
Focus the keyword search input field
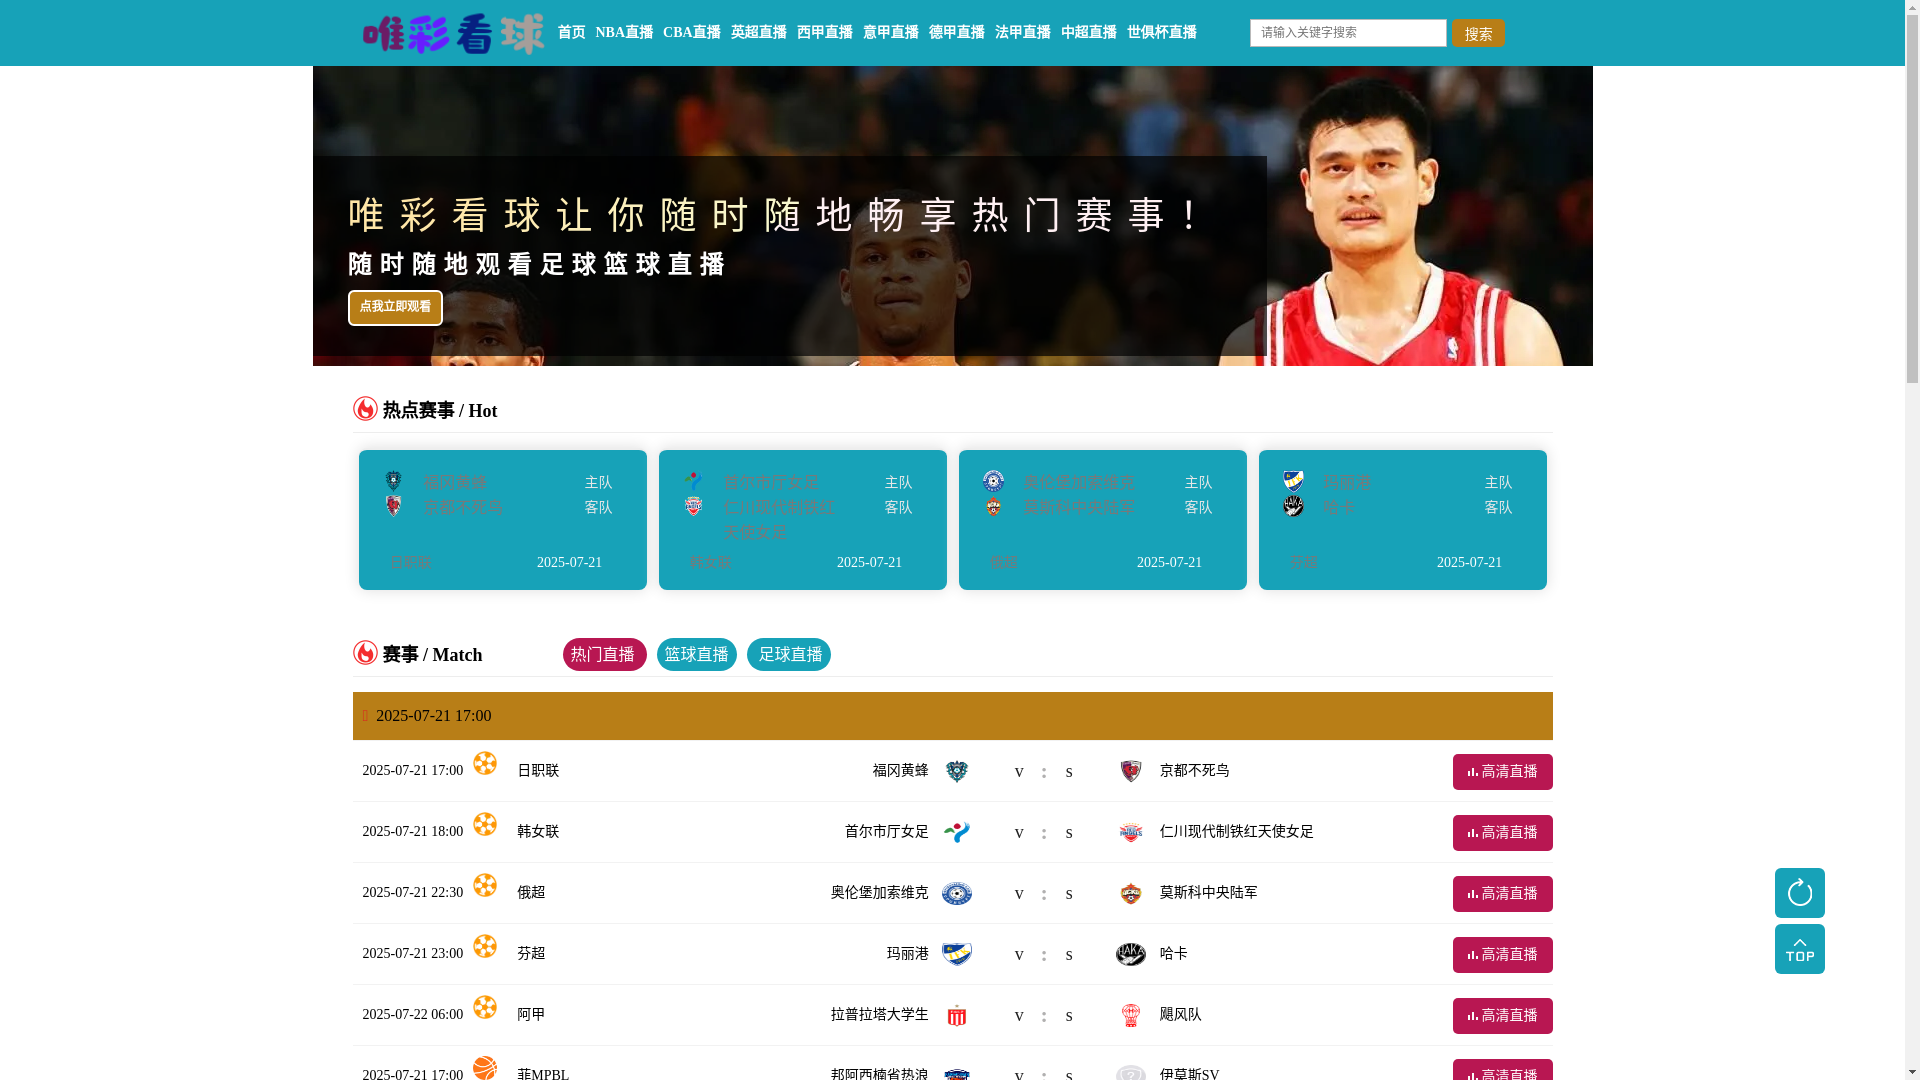coord(1348,33)
